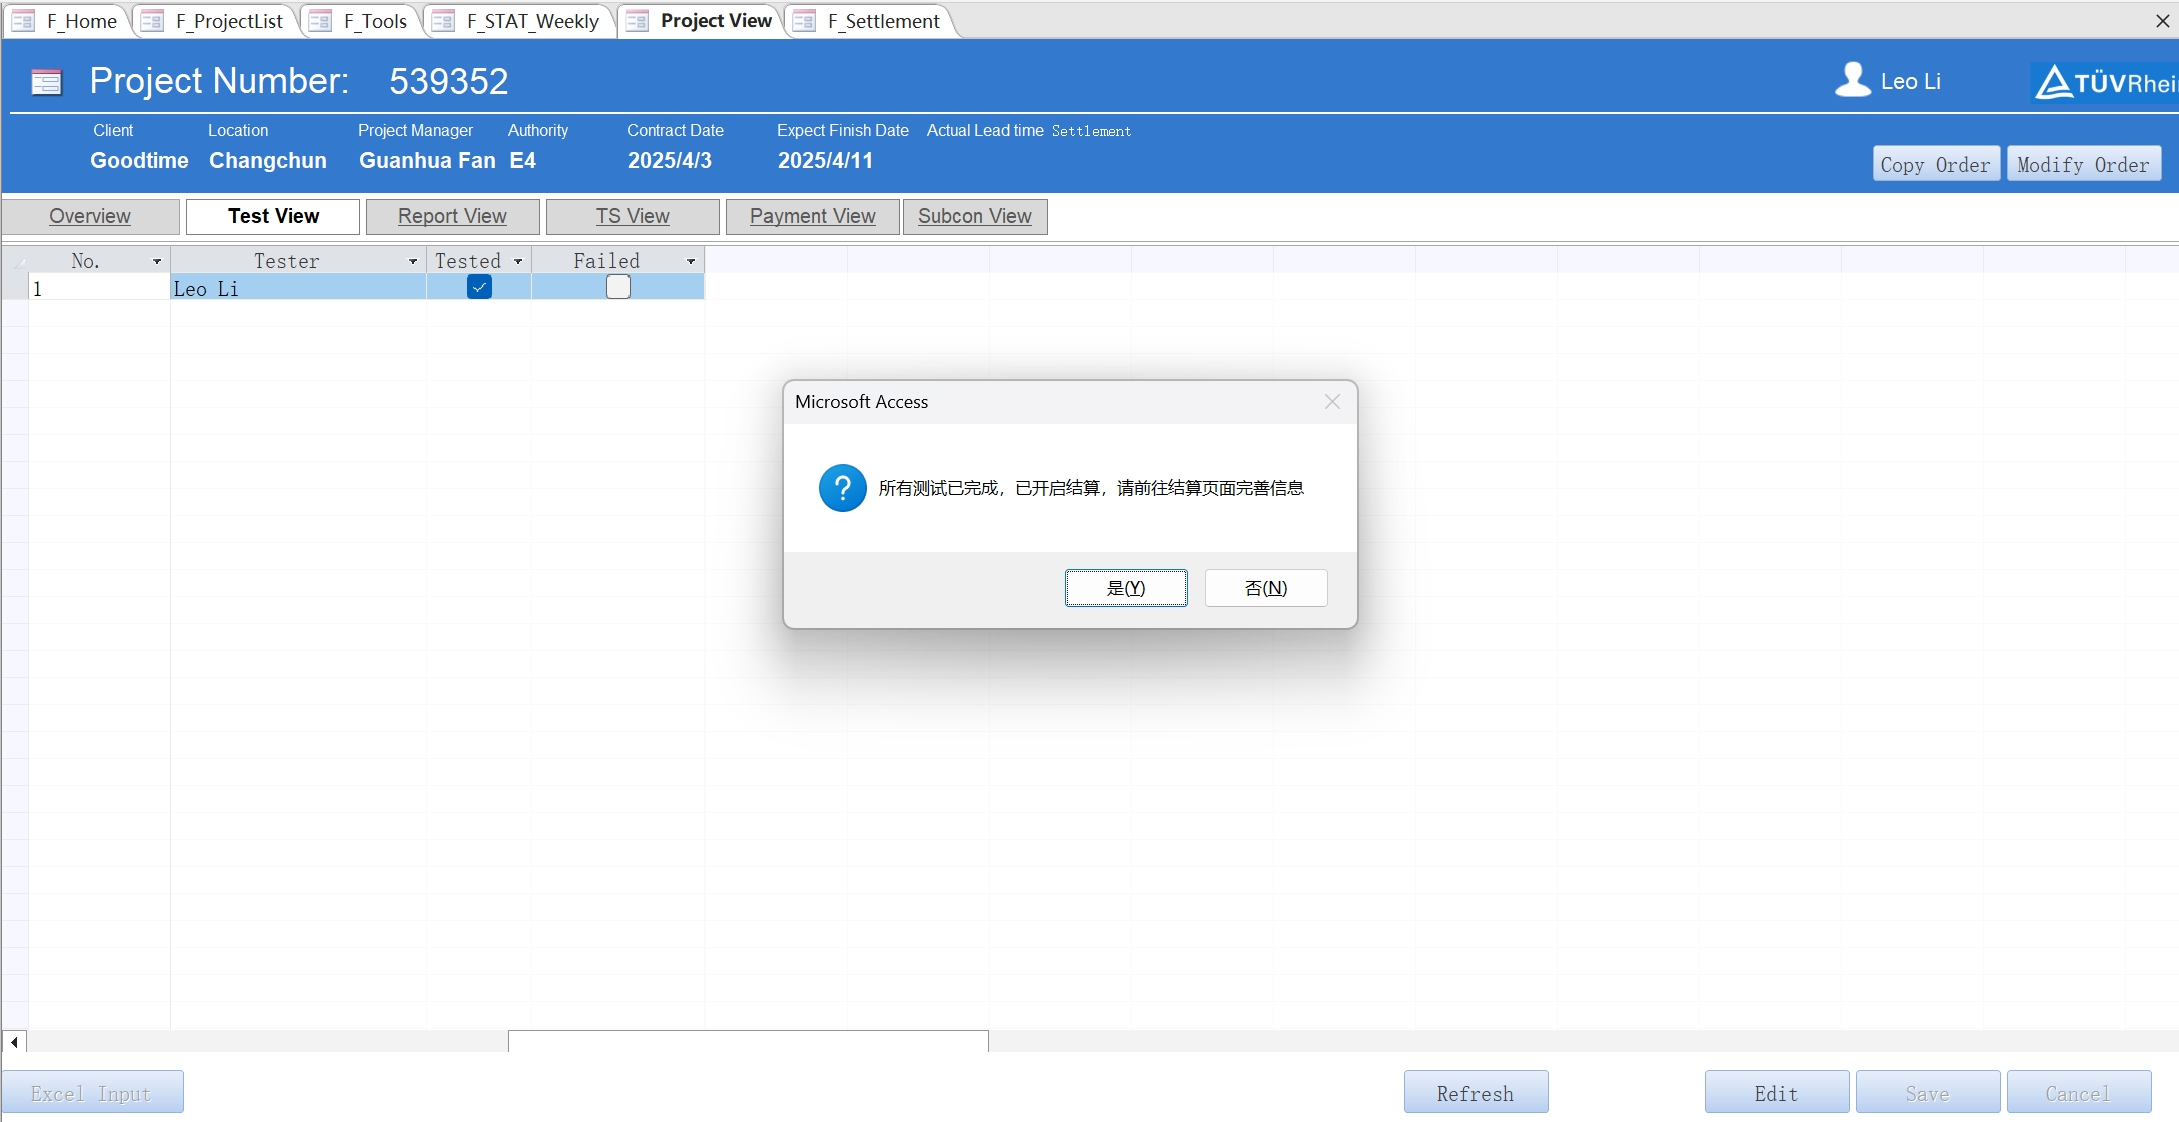The image size is (2179, 1122).
Task: Open the Subcon View sub-view
Action: click(975, 216)
